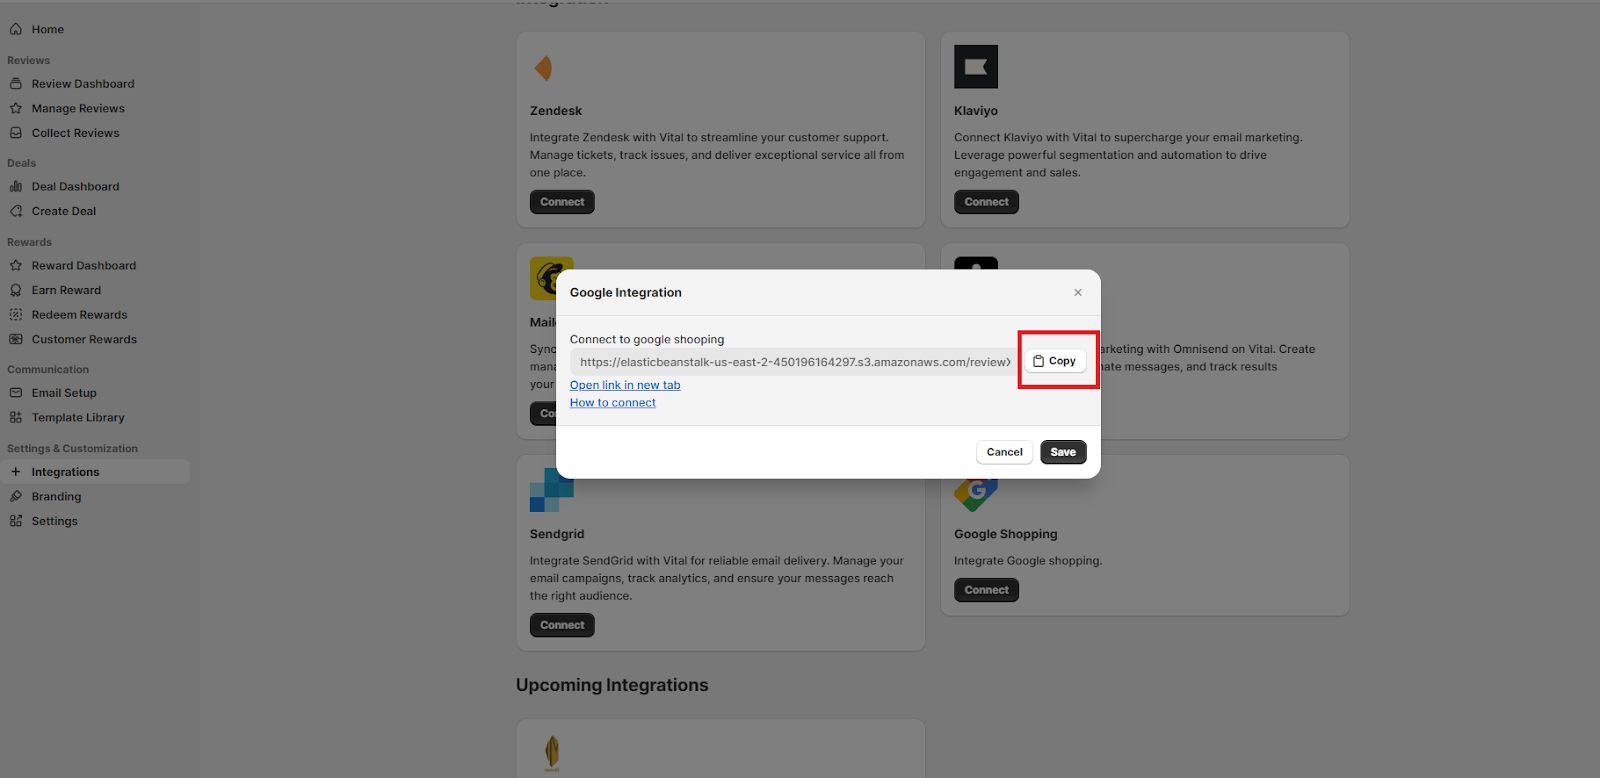Click the 'Rewards' sidebar section header

click(x=29, y=242)
